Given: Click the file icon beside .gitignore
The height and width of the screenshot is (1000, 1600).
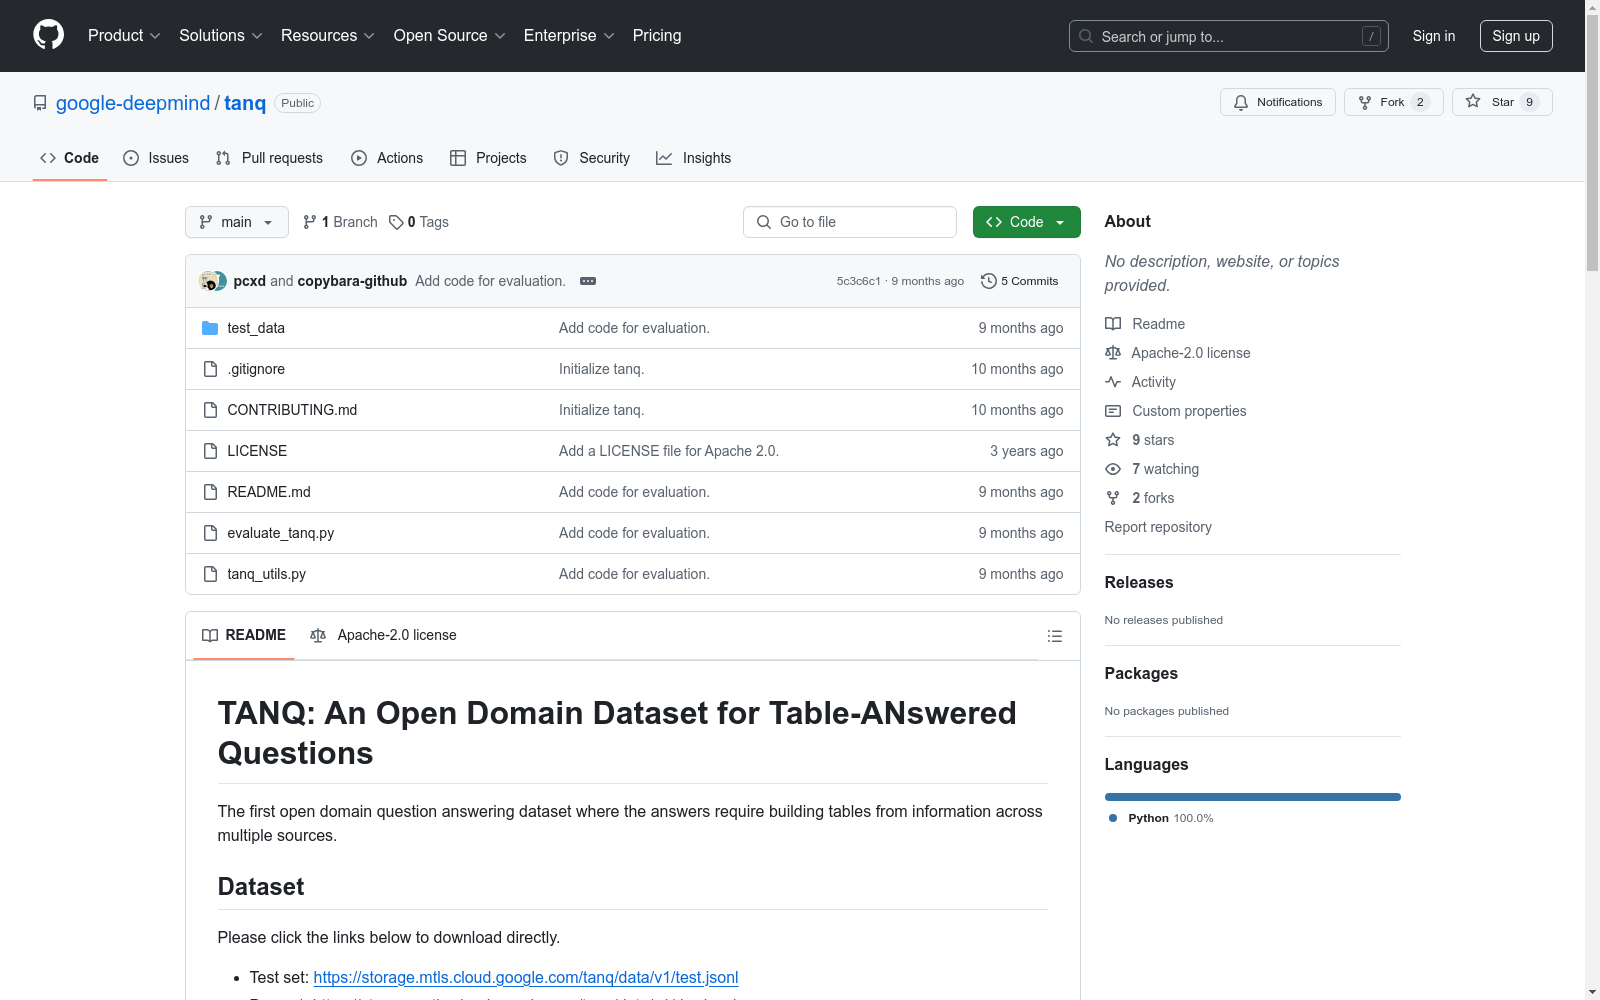Looking at the screenshot, I should coord(210,369).
